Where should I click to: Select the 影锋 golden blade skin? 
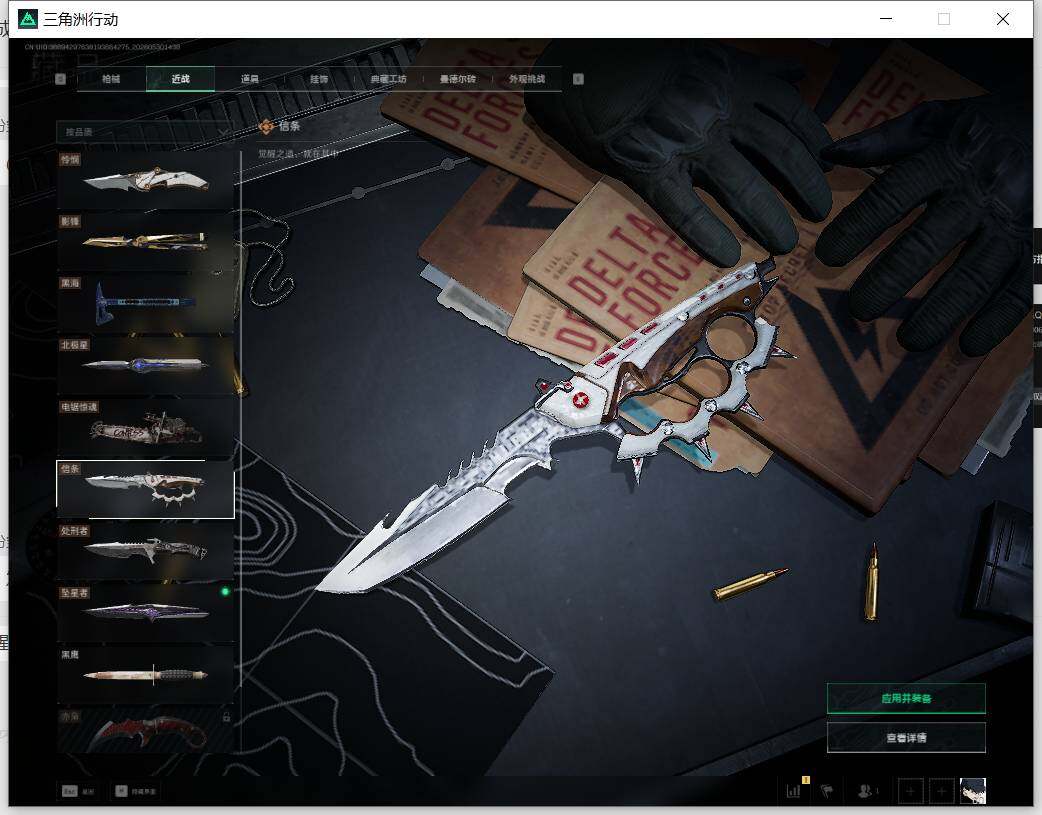146,241
